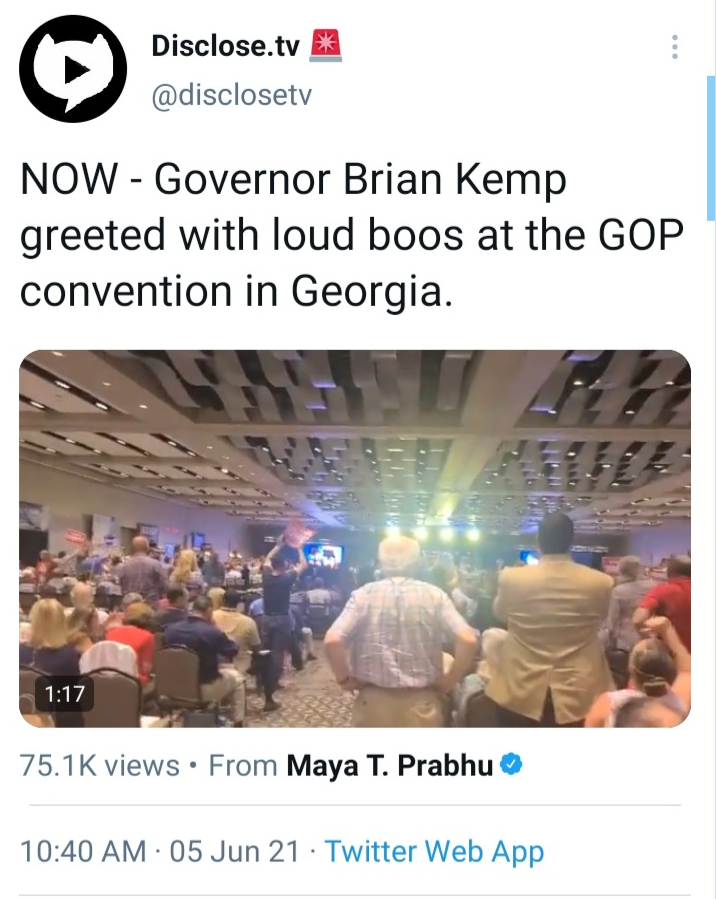The width and height of the screenshot is (716, 899).
Task: Click the @disclosetv handle
Action: tap(232, 95)
